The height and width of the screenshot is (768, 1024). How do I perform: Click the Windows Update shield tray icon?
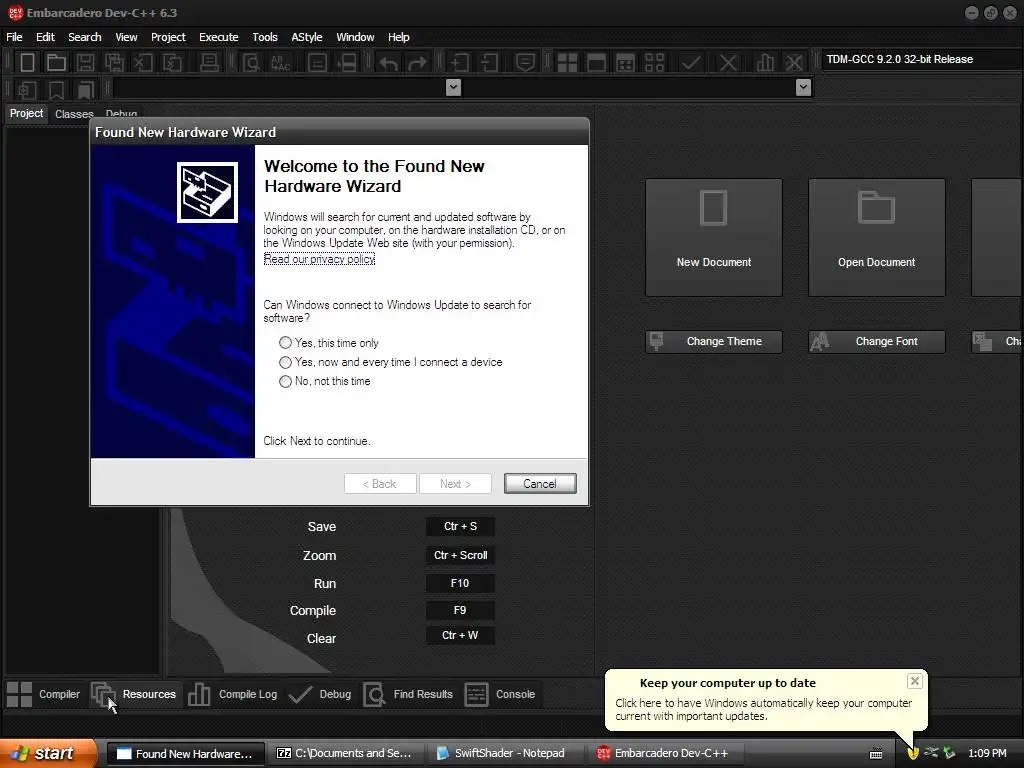[913, 753]
